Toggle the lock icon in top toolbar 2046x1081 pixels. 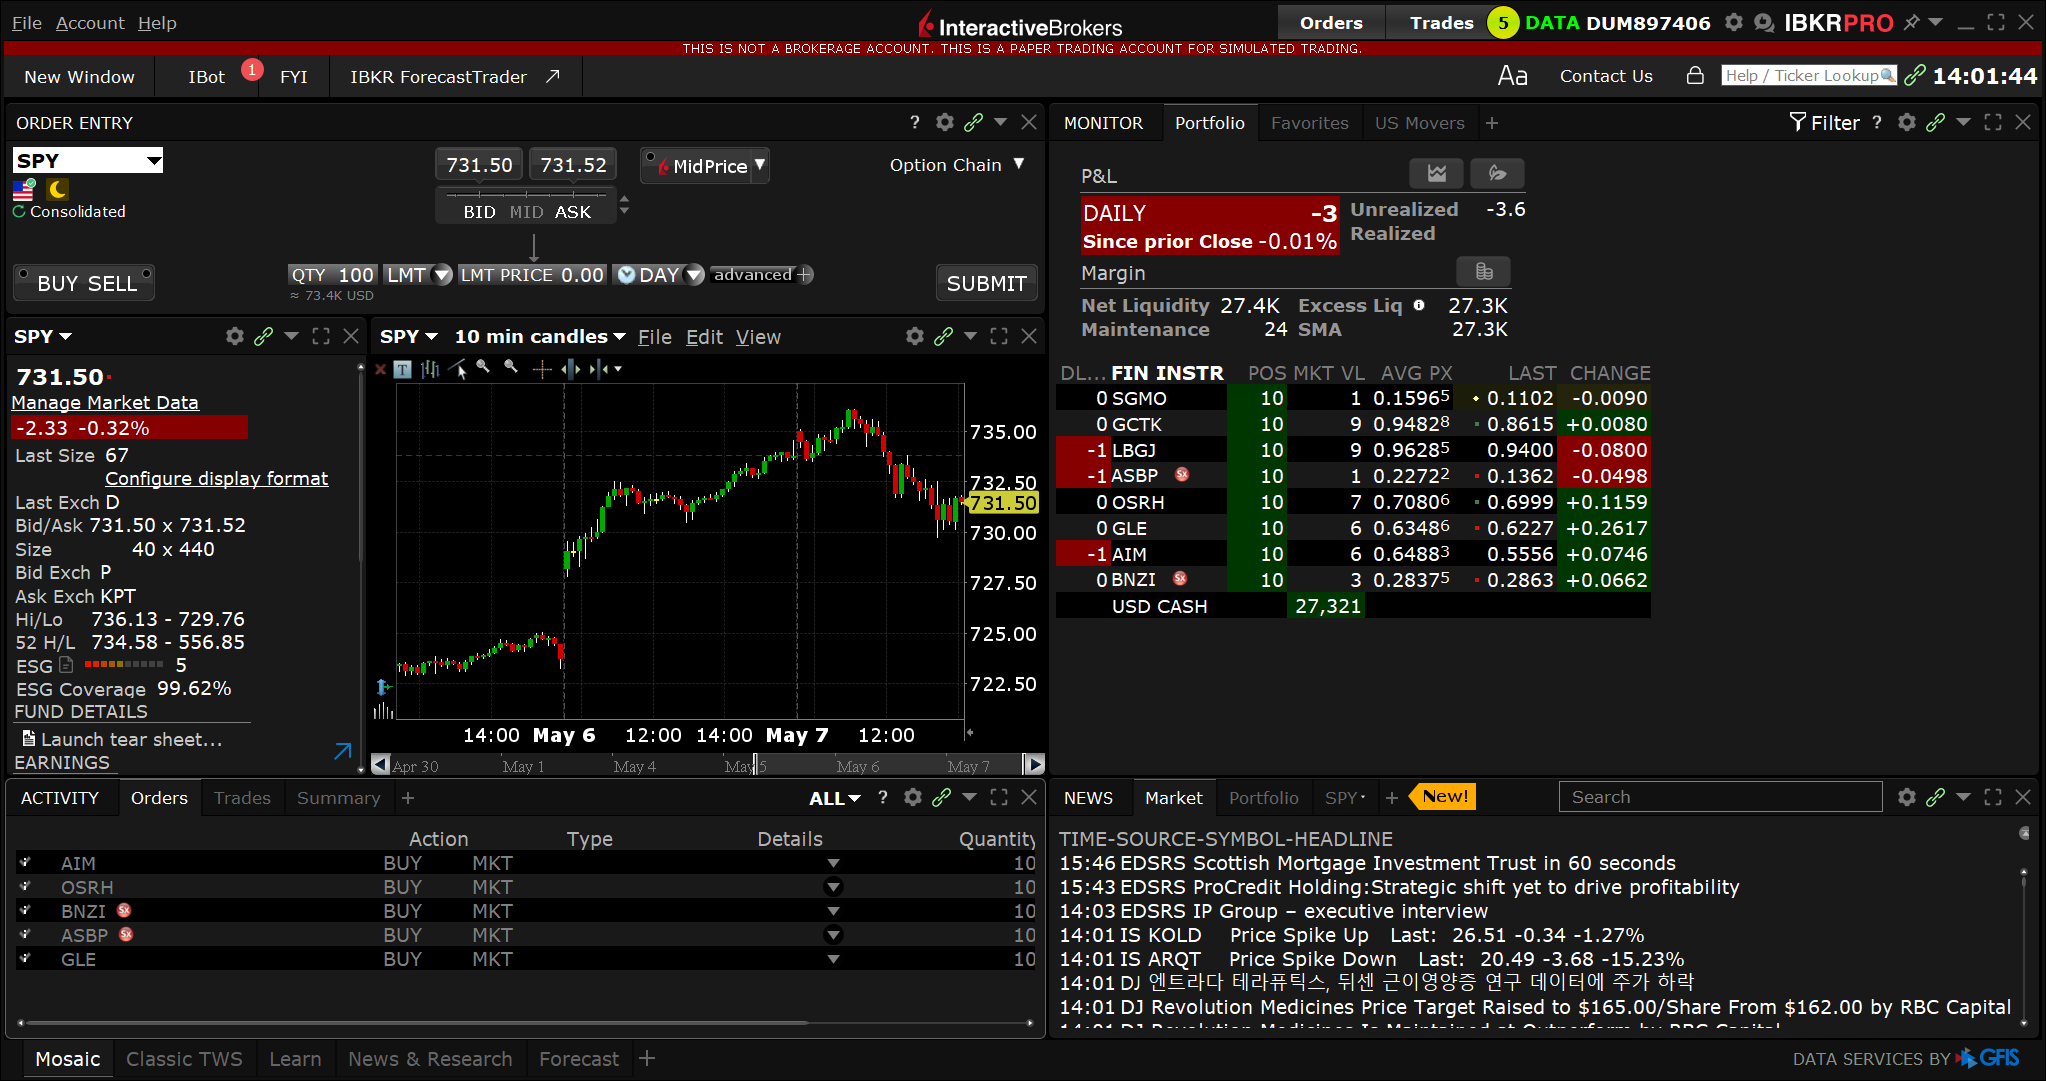(x=1695, y=75)
